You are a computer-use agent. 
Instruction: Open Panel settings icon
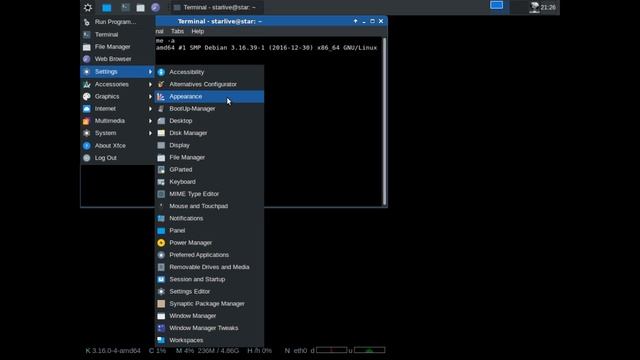[161, 231]
